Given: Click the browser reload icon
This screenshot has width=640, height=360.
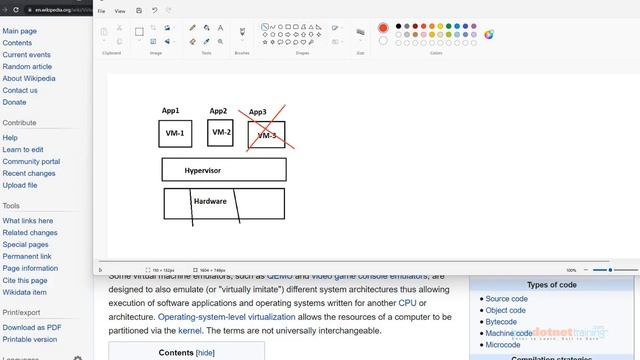Looking at the screenshot, I should pos(16,9).
